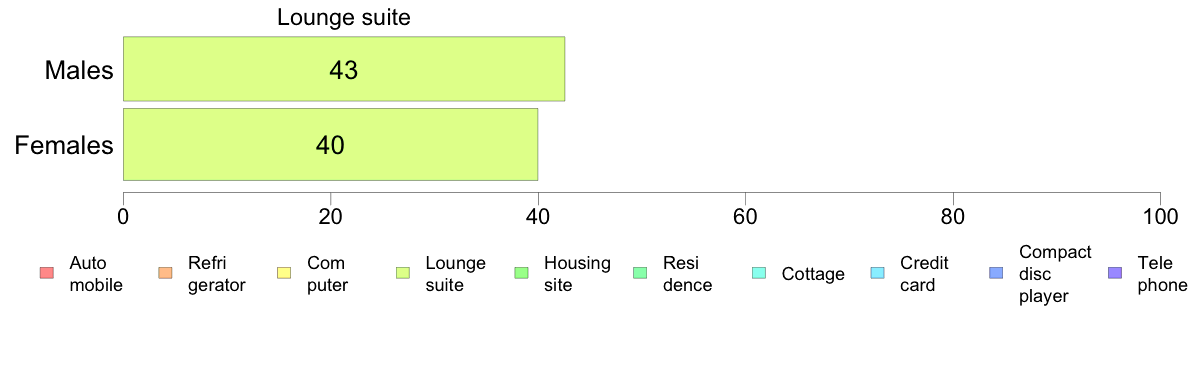This screenshot has width=1188, height=368.
Task: Click the Females bar showing 40
Action: coord(330,145)
